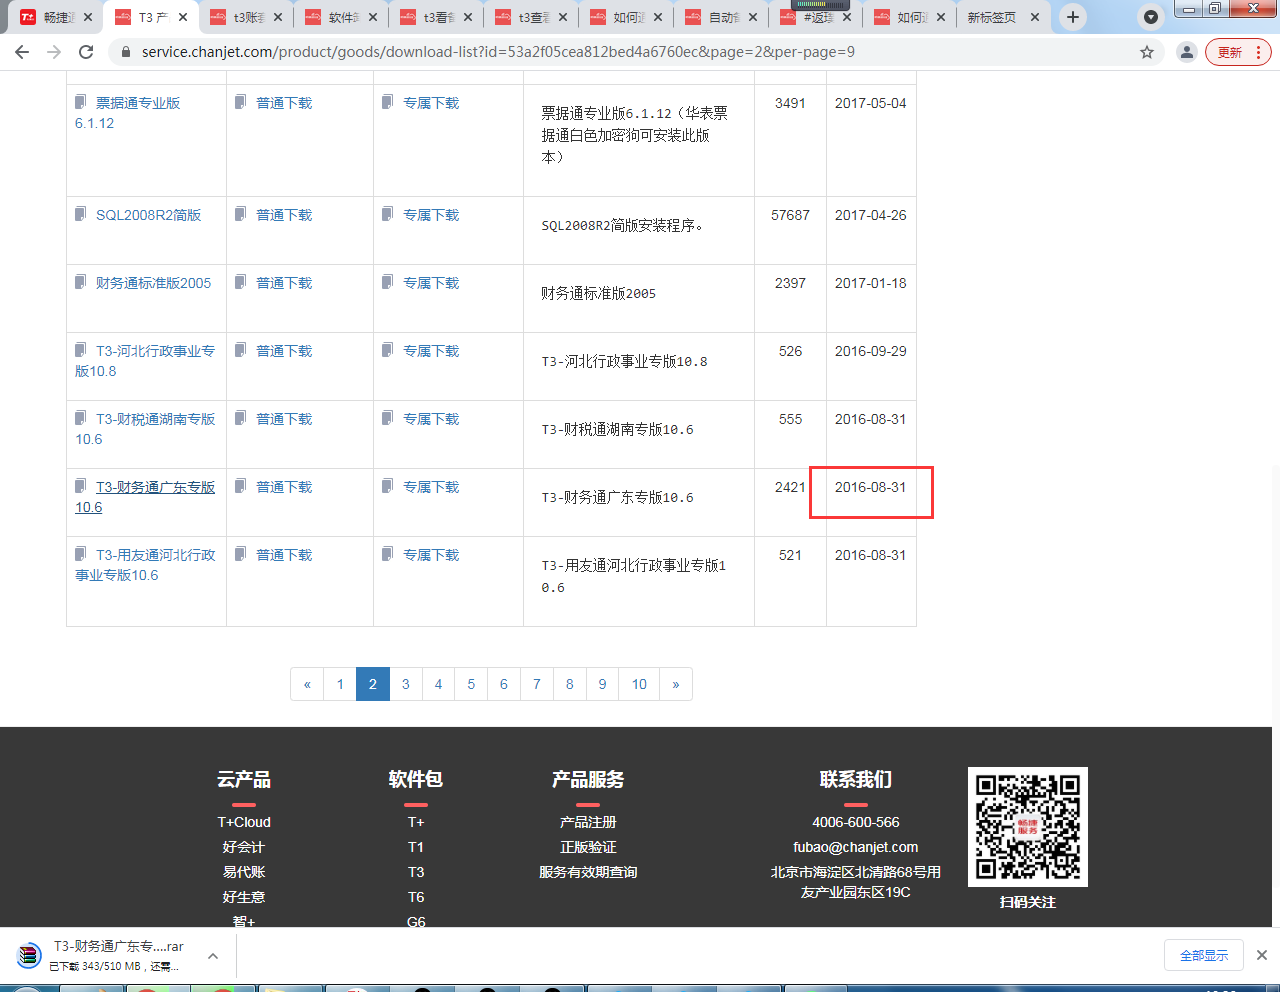Click 专属下载 for T3-用友通河北行政事业专版
Viewport: 1280px width, 992px height.
pos(431,555)
